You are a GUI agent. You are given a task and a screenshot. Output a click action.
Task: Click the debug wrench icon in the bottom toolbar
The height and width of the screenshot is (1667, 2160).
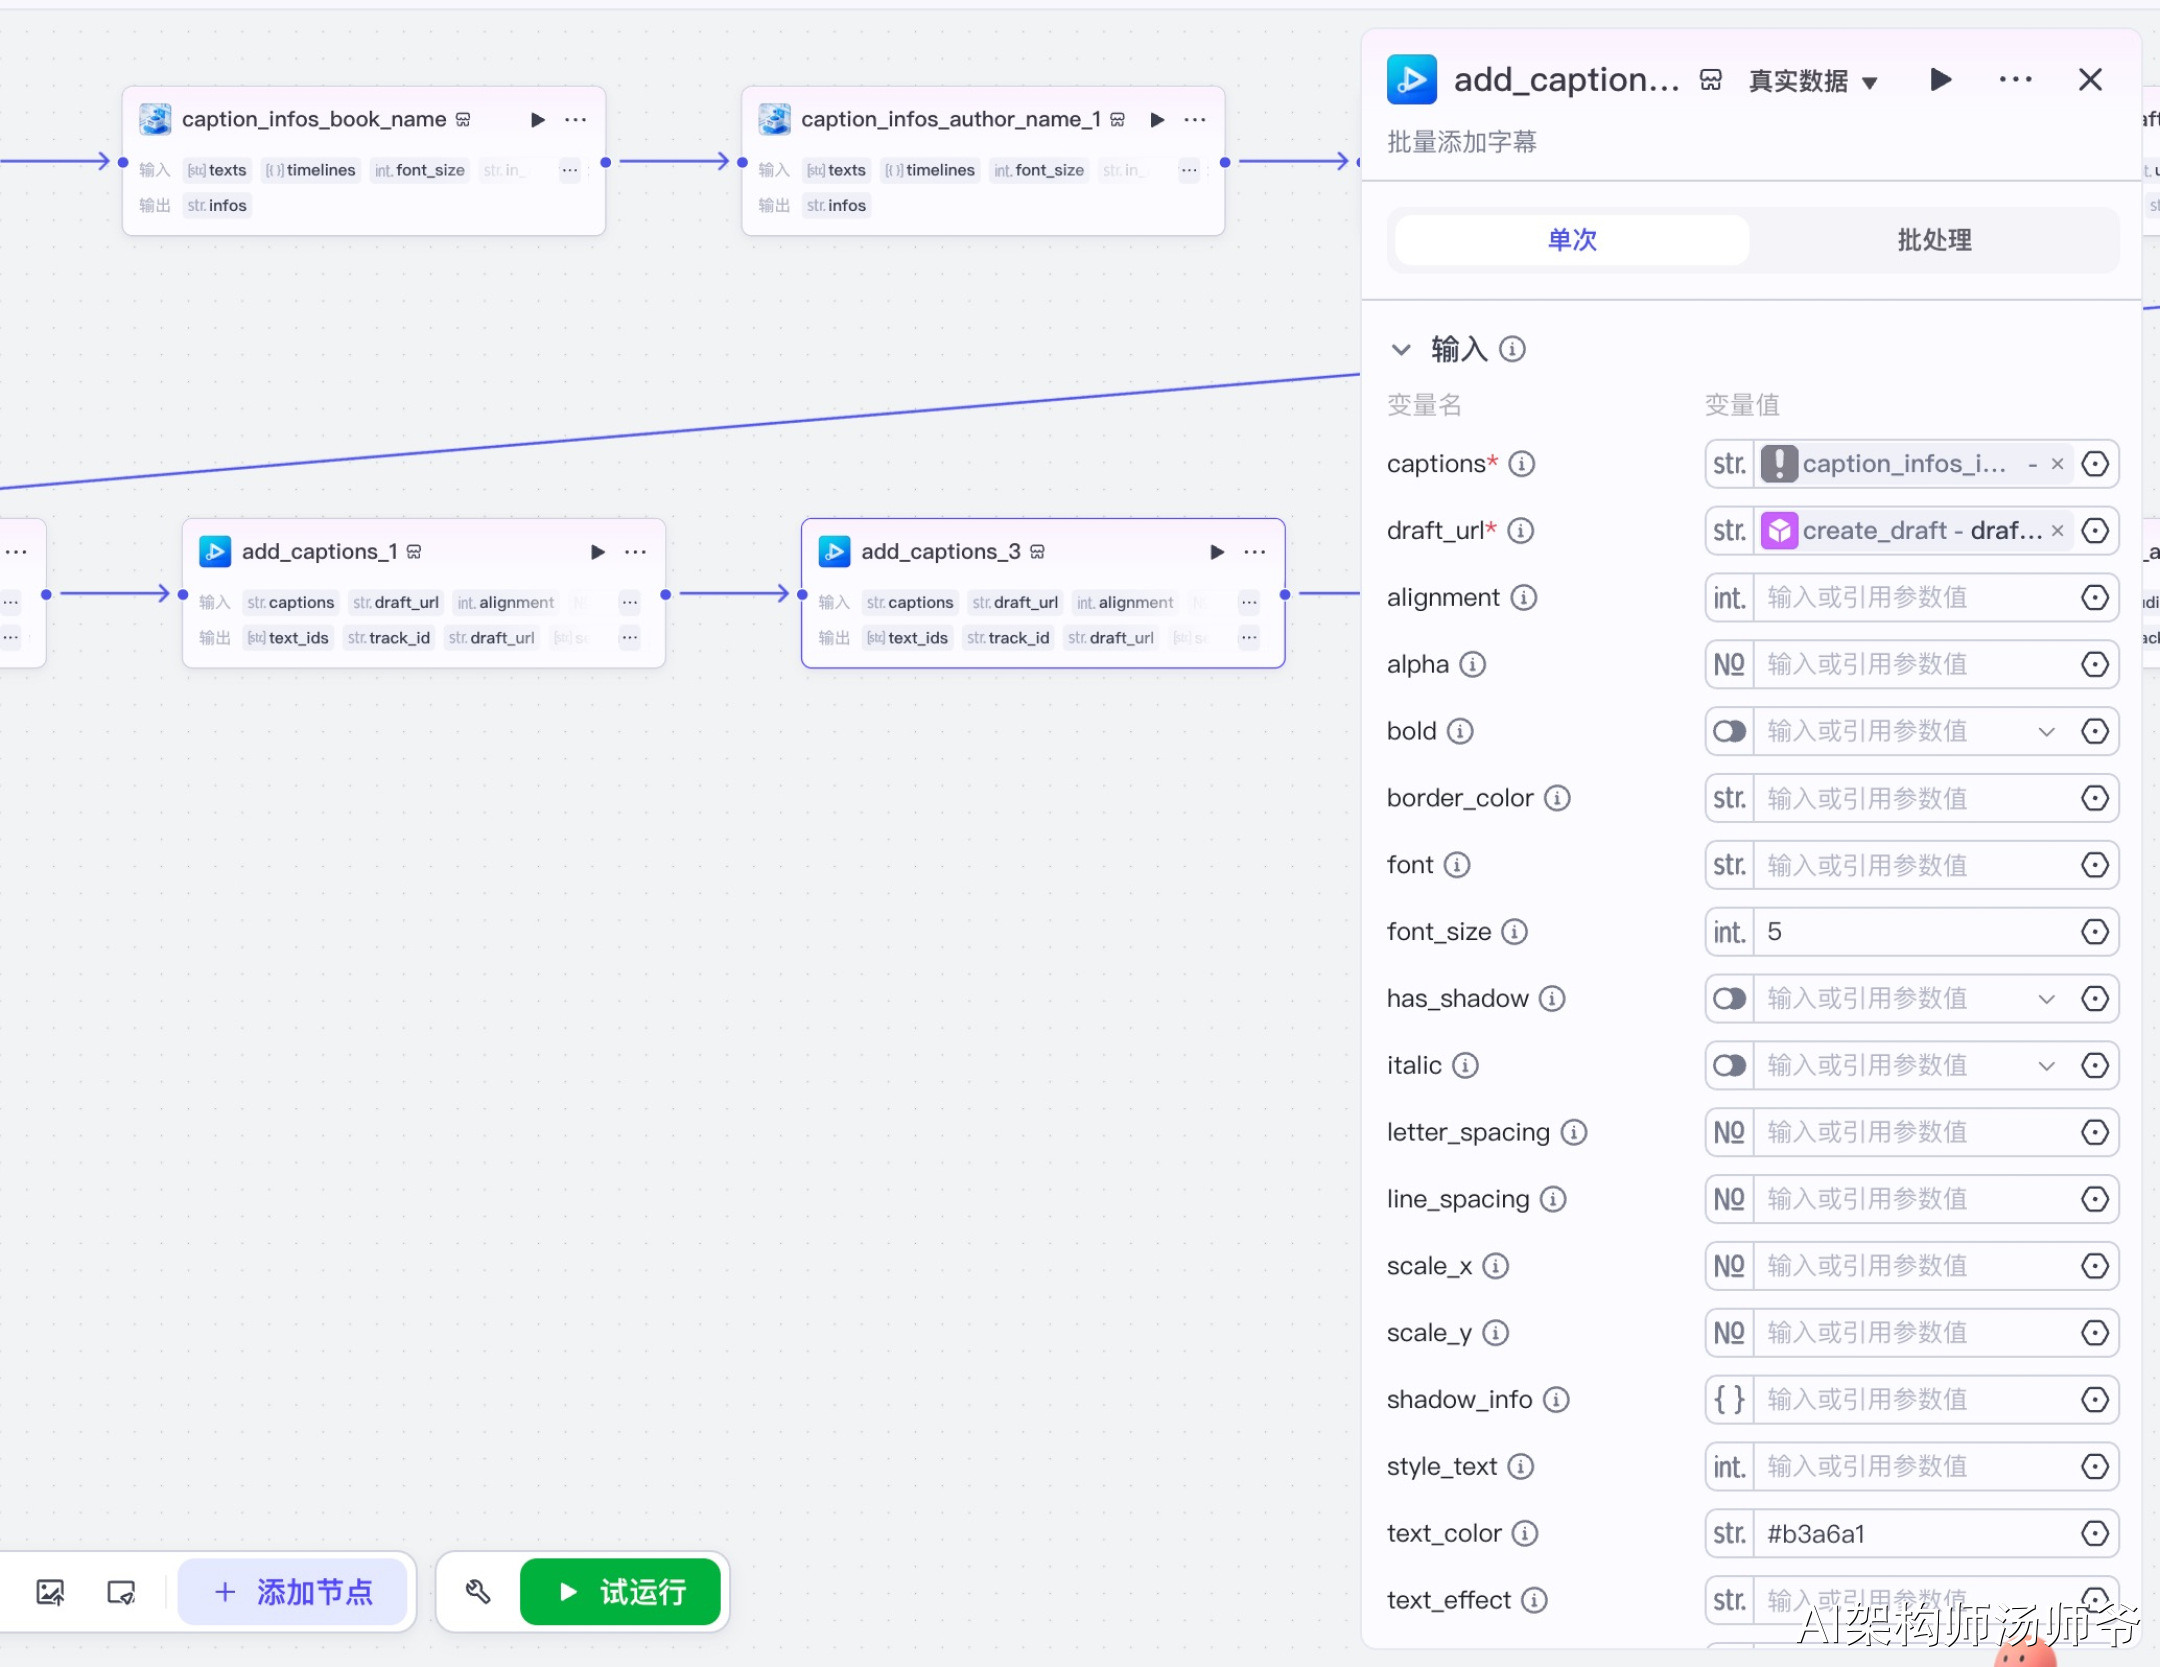pyautogui.click(x=478, y=1591)
